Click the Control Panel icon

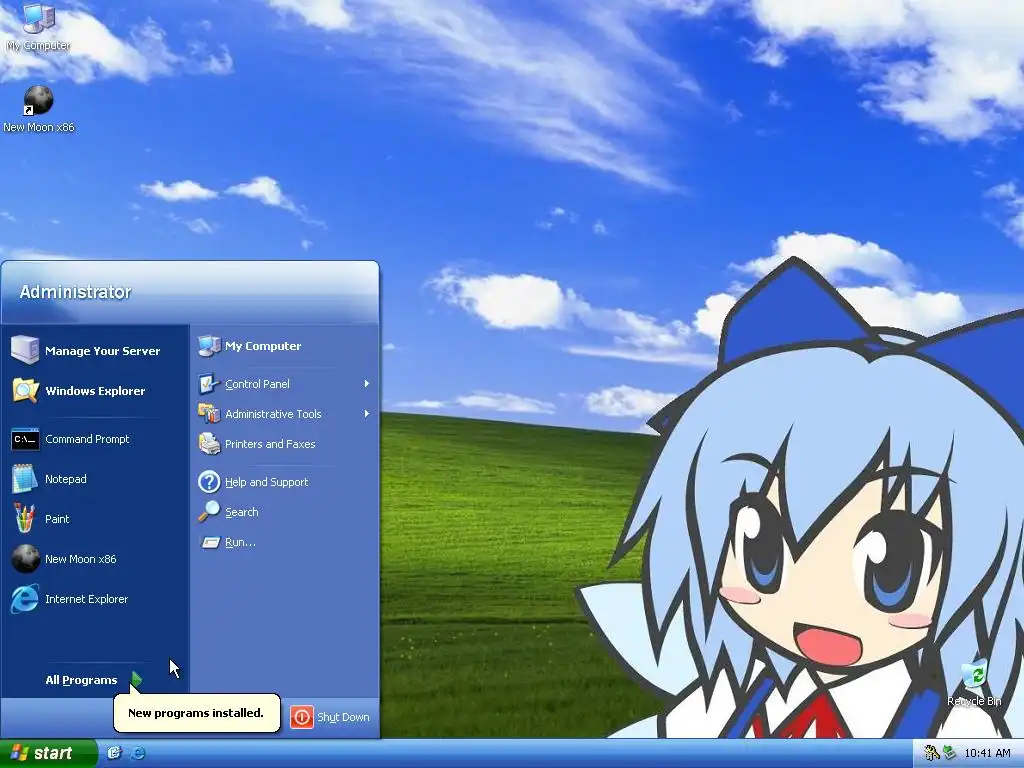pyautogui.click(x=209, y=384)
